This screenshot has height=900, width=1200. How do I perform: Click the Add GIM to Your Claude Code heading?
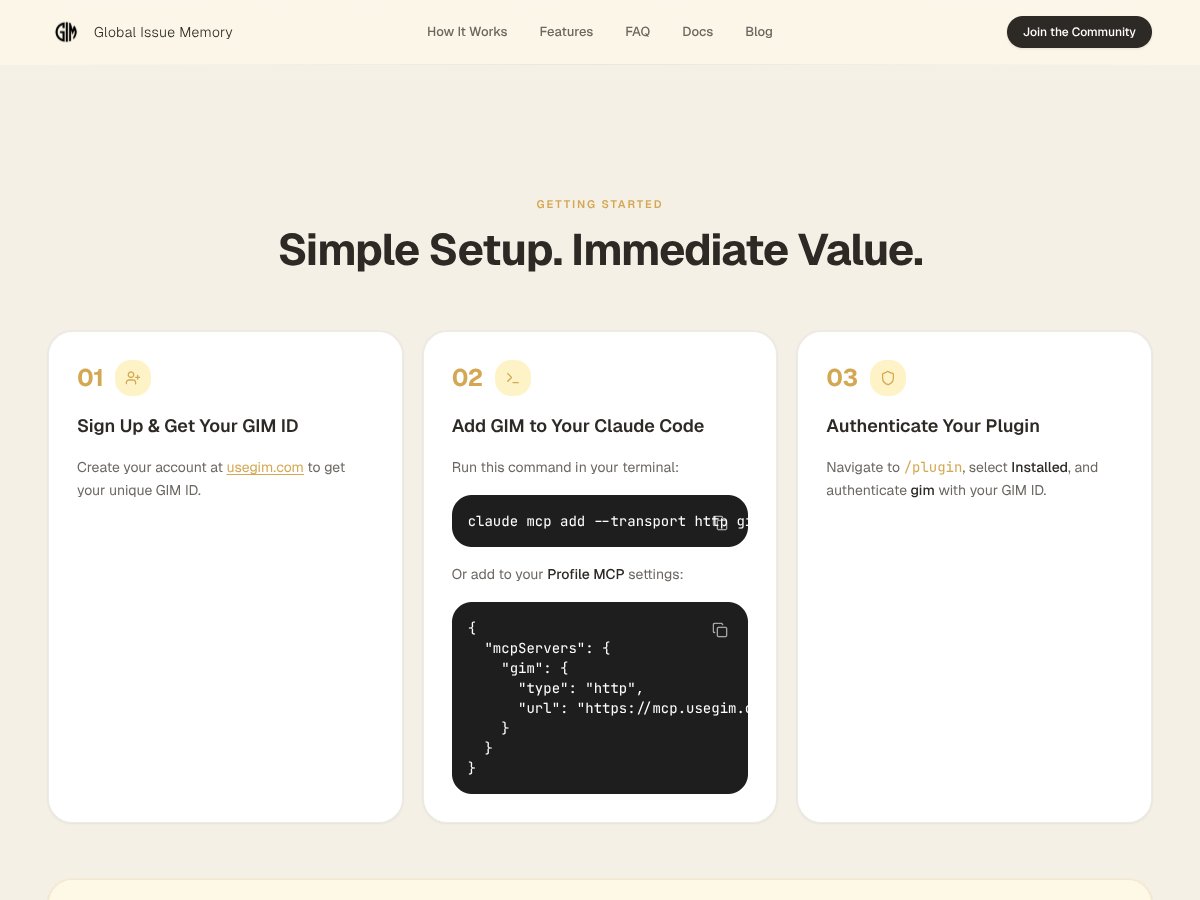578,426
